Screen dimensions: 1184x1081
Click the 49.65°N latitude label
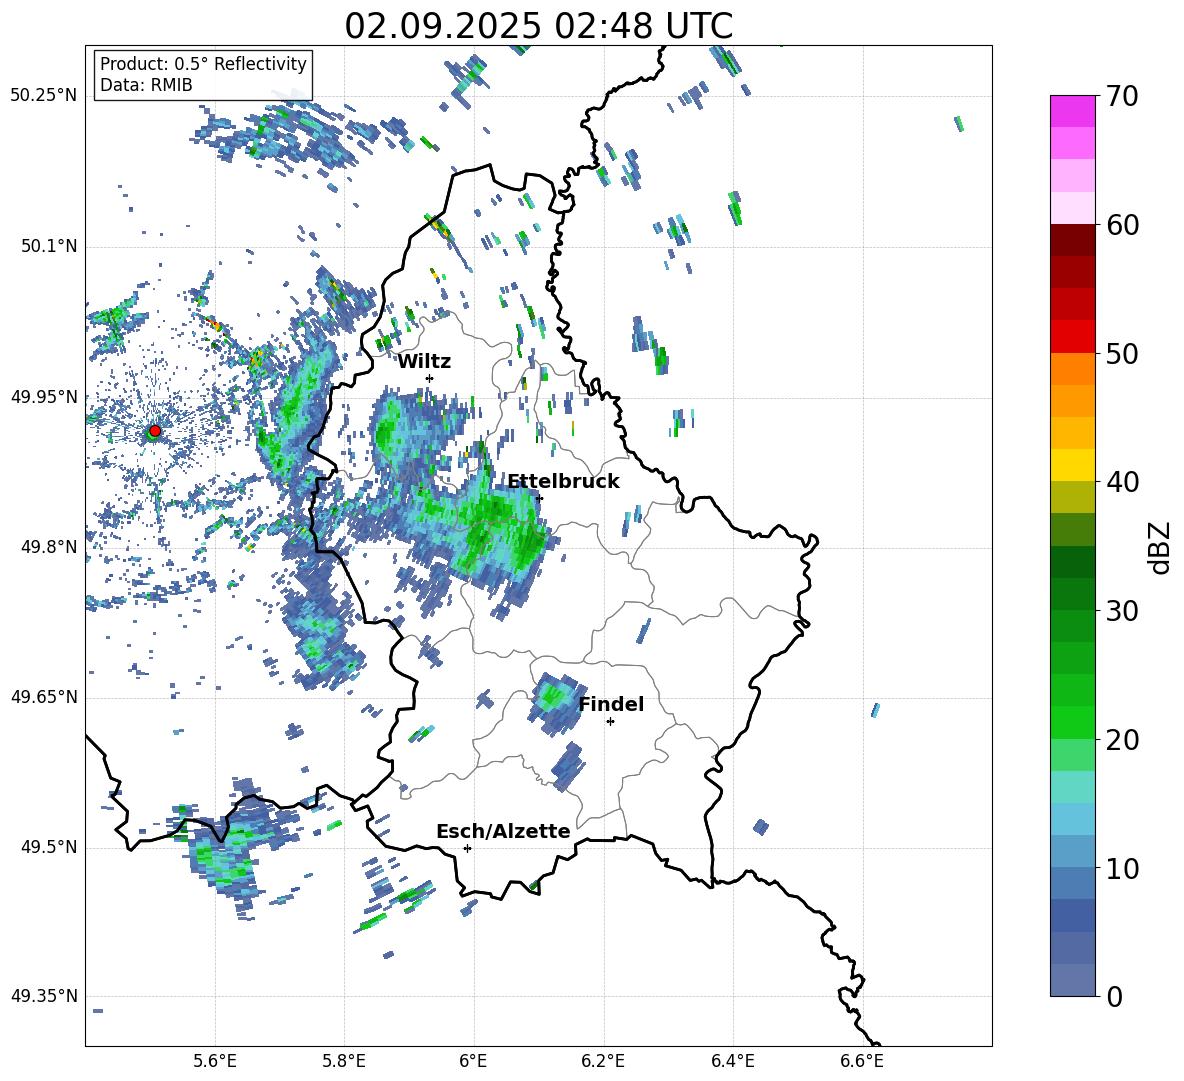(44, 697)
